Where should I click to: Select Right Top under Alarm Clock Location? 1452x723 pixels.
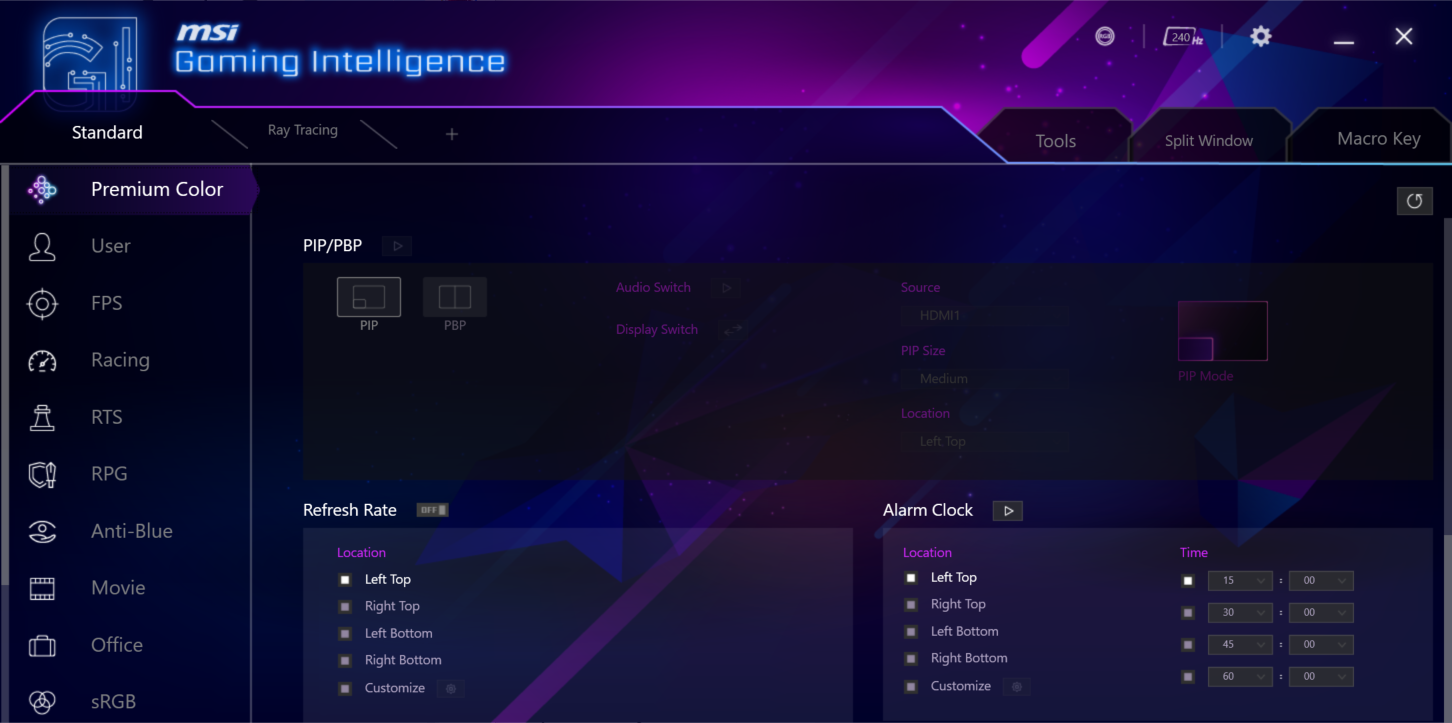coord(945,604)
